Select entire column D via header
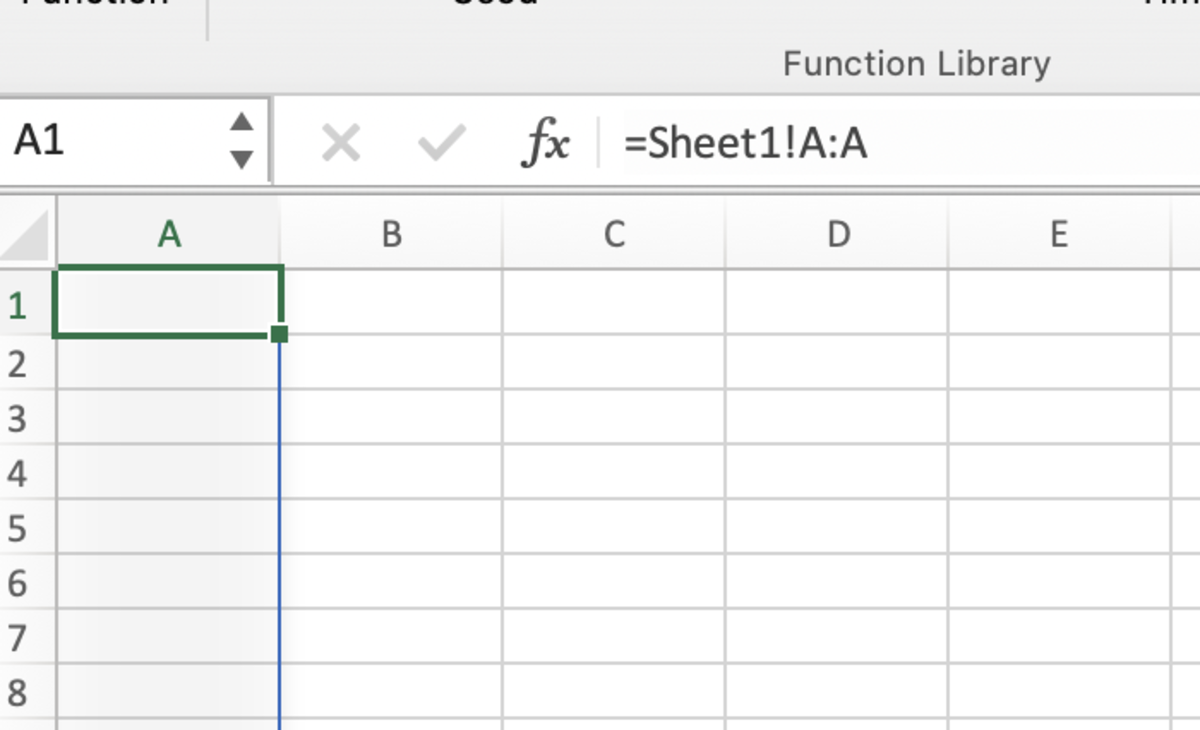This screenshot has height=730, width=1200. pos(837,235)
